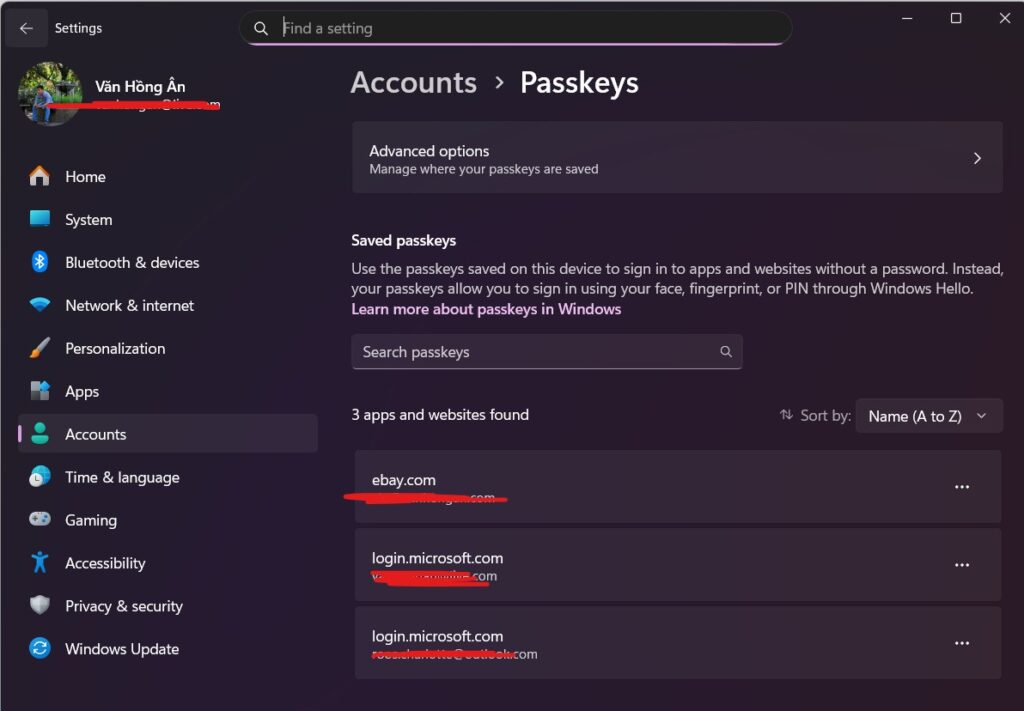Viewport: 1024px width, 711px height.
Task: Open Time & language globe icon
Action: [x=40, y=477]
